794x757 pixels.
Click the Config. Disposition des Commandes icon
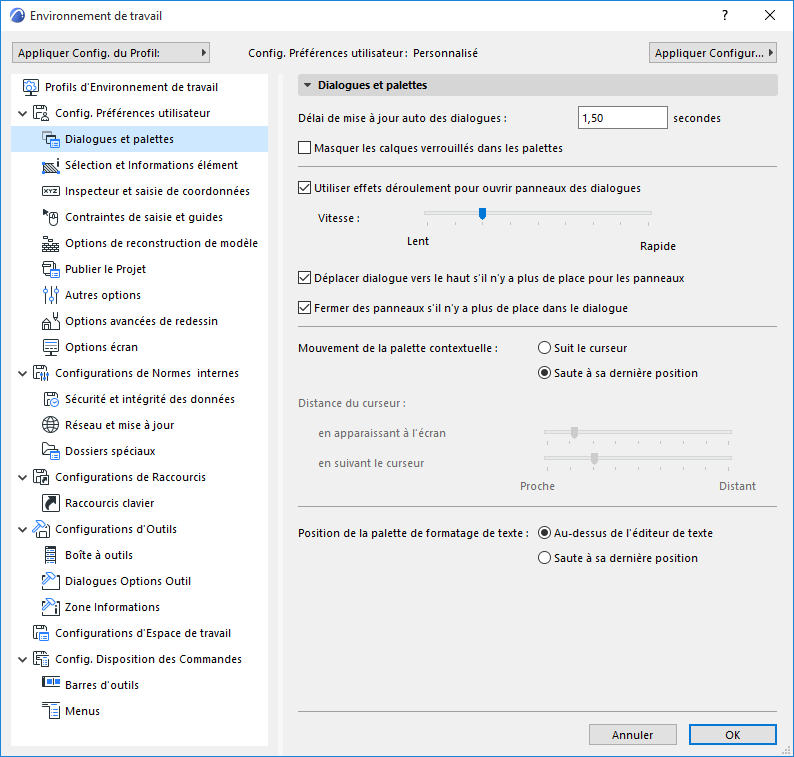point(41,659)
